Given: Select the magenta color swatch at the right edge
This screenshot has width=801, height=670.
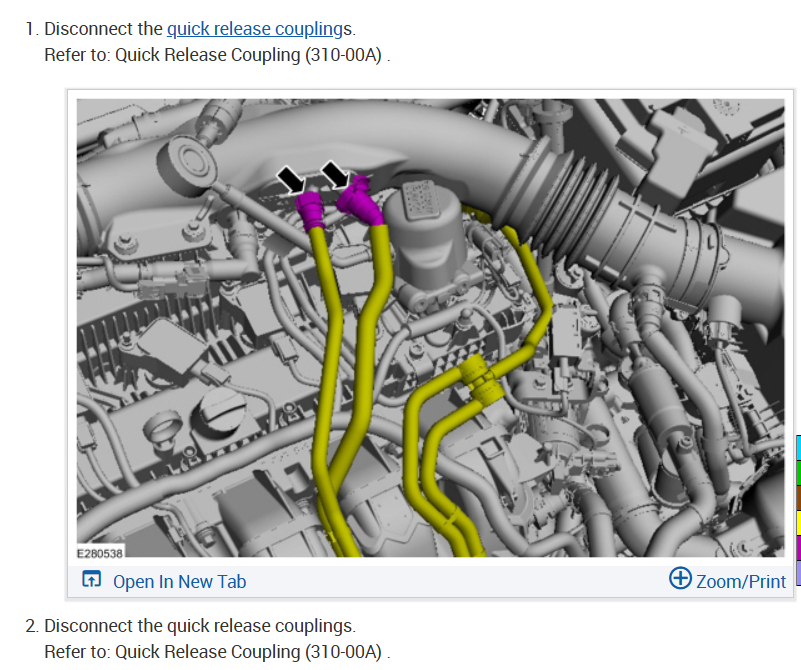Looking at the screenshot, I should (x=798, y=548).
